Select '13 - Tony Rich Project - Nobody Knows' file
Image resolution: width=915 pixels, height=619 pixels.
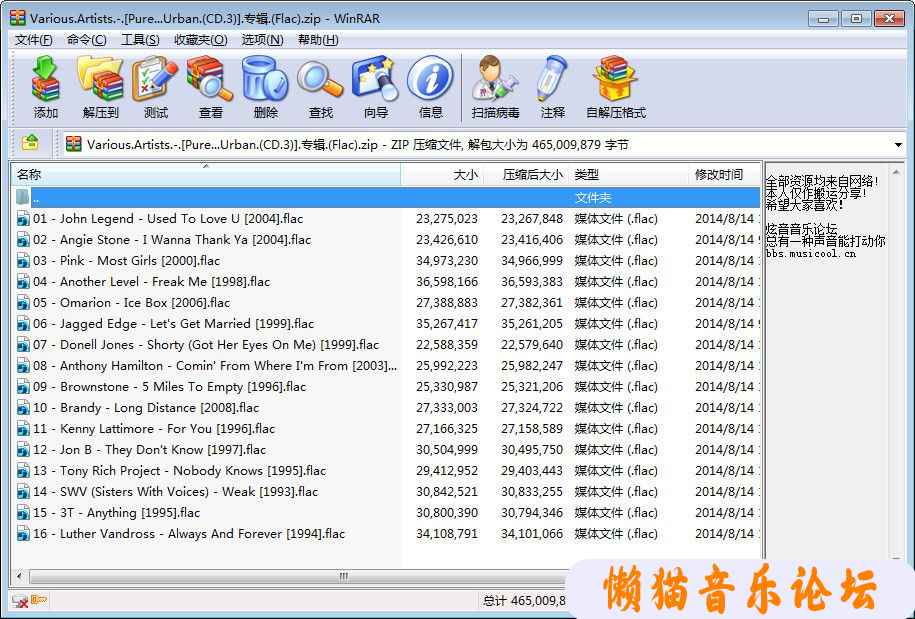[x=387, y=471]
